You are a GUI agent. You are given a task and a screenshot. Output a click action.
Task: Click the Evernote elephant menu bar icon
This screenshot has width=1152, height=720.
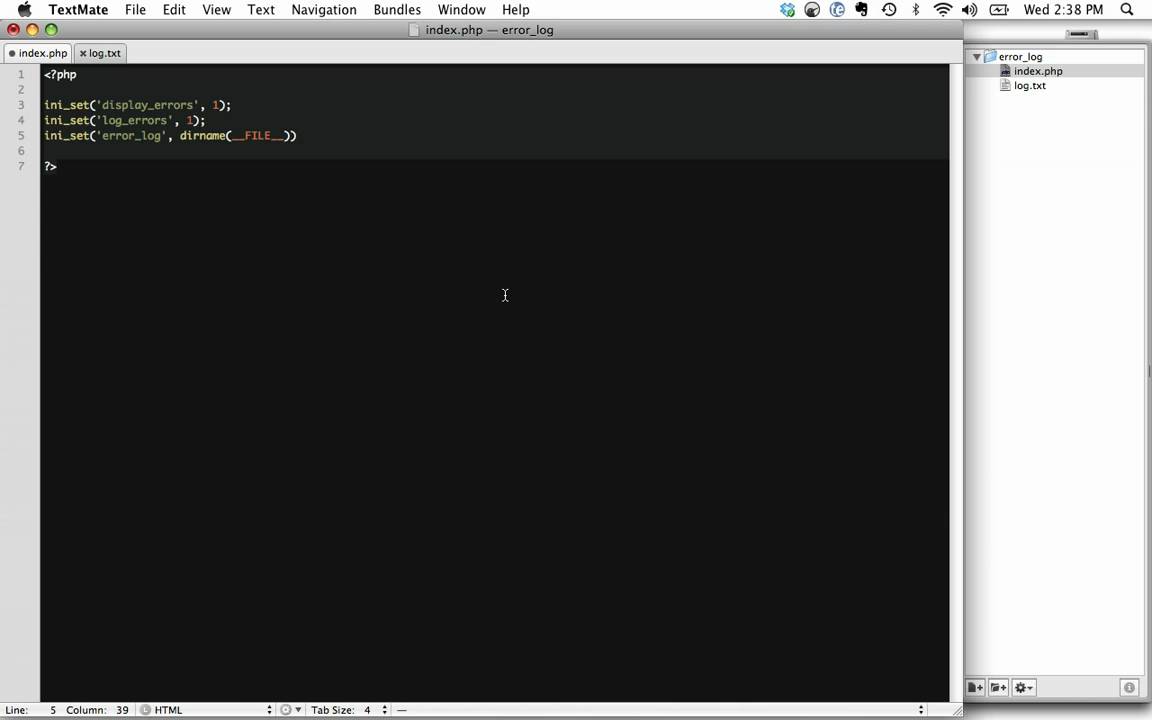862,10
